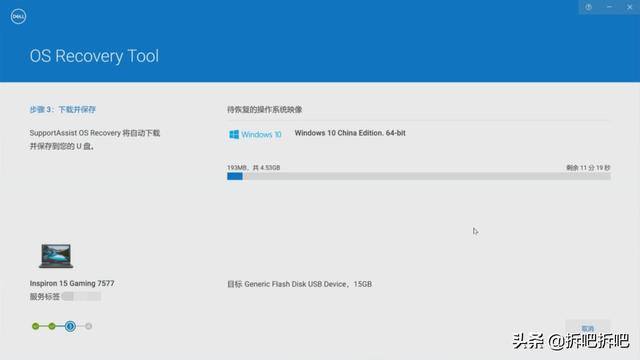Click the Inspiron laptop thumbnail image
640x360 pixels.
tap(56, 256)
